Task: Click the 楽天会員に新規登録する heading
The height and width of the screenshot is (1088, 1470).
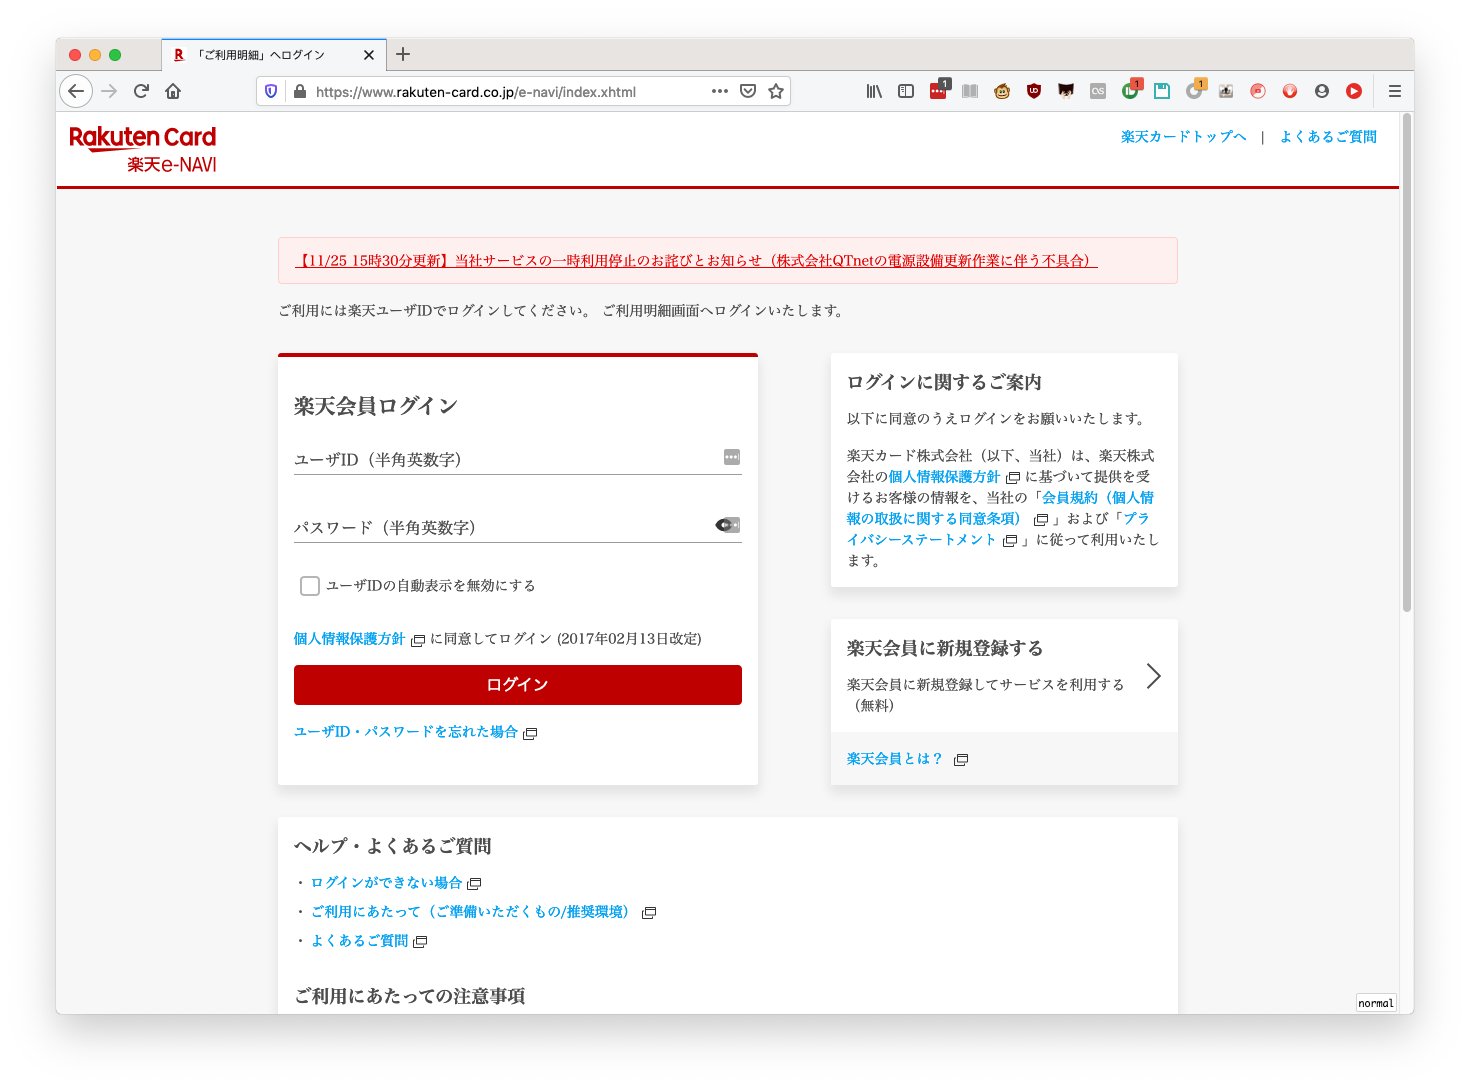Action: [945, 648]
